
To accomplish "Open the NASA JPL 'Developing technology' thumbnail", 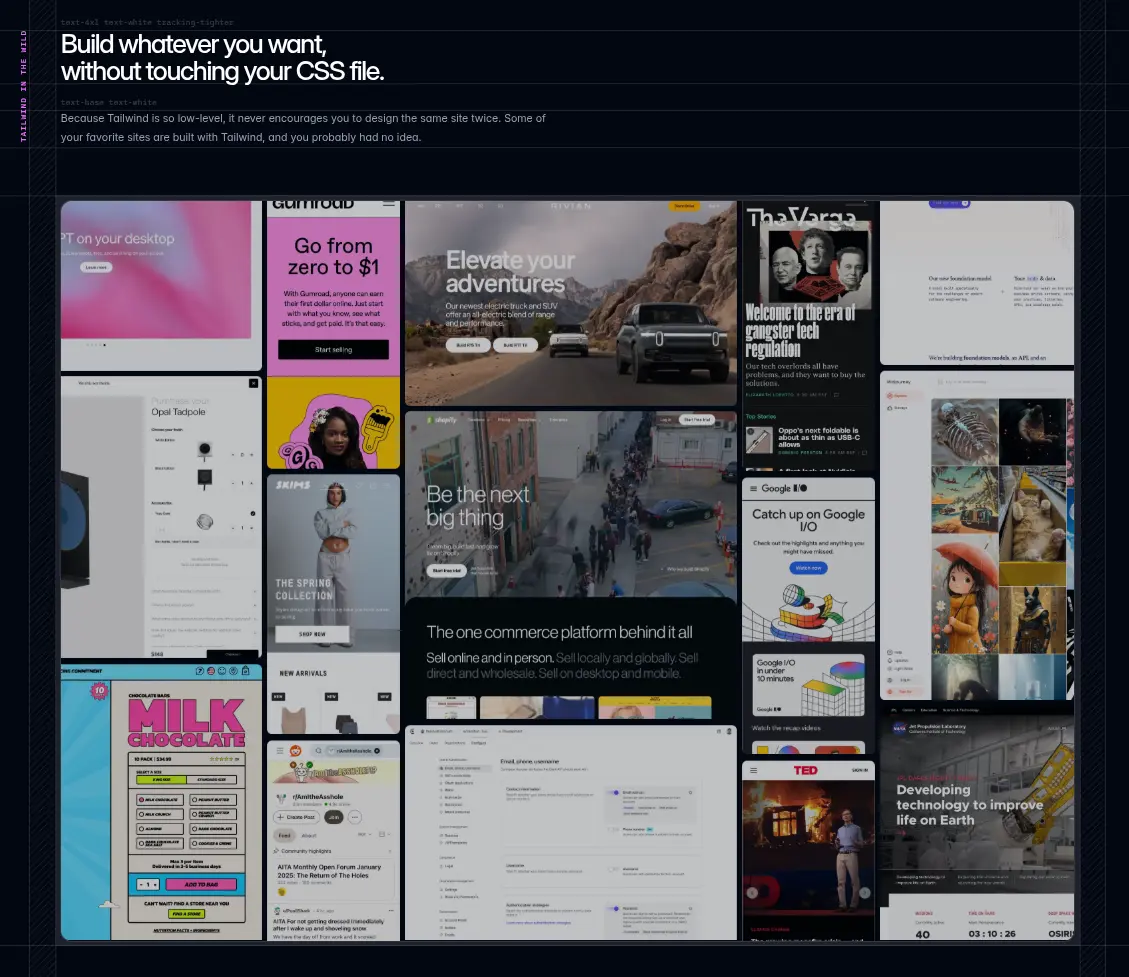I will [x=977, y=822].
